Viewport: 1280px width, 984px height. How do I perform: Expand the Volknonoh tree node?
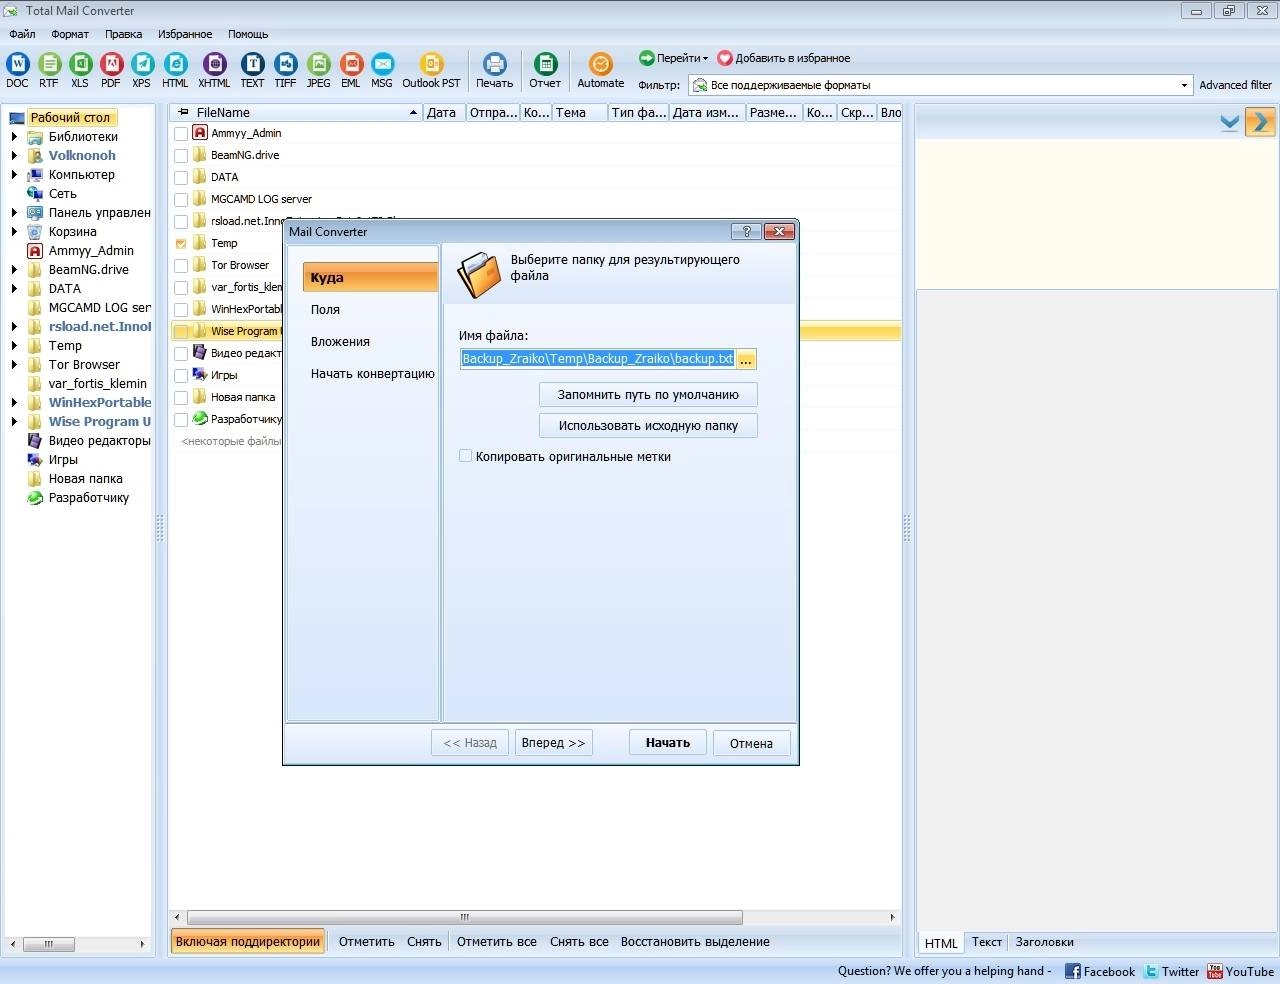click(14, 156)
